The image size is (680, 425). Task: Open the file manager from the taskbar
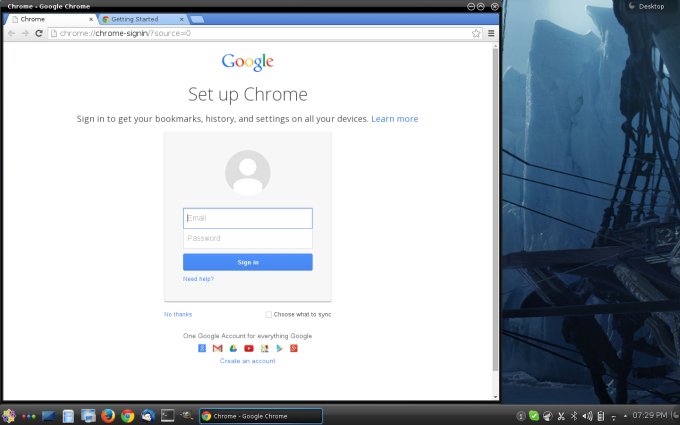68,416
